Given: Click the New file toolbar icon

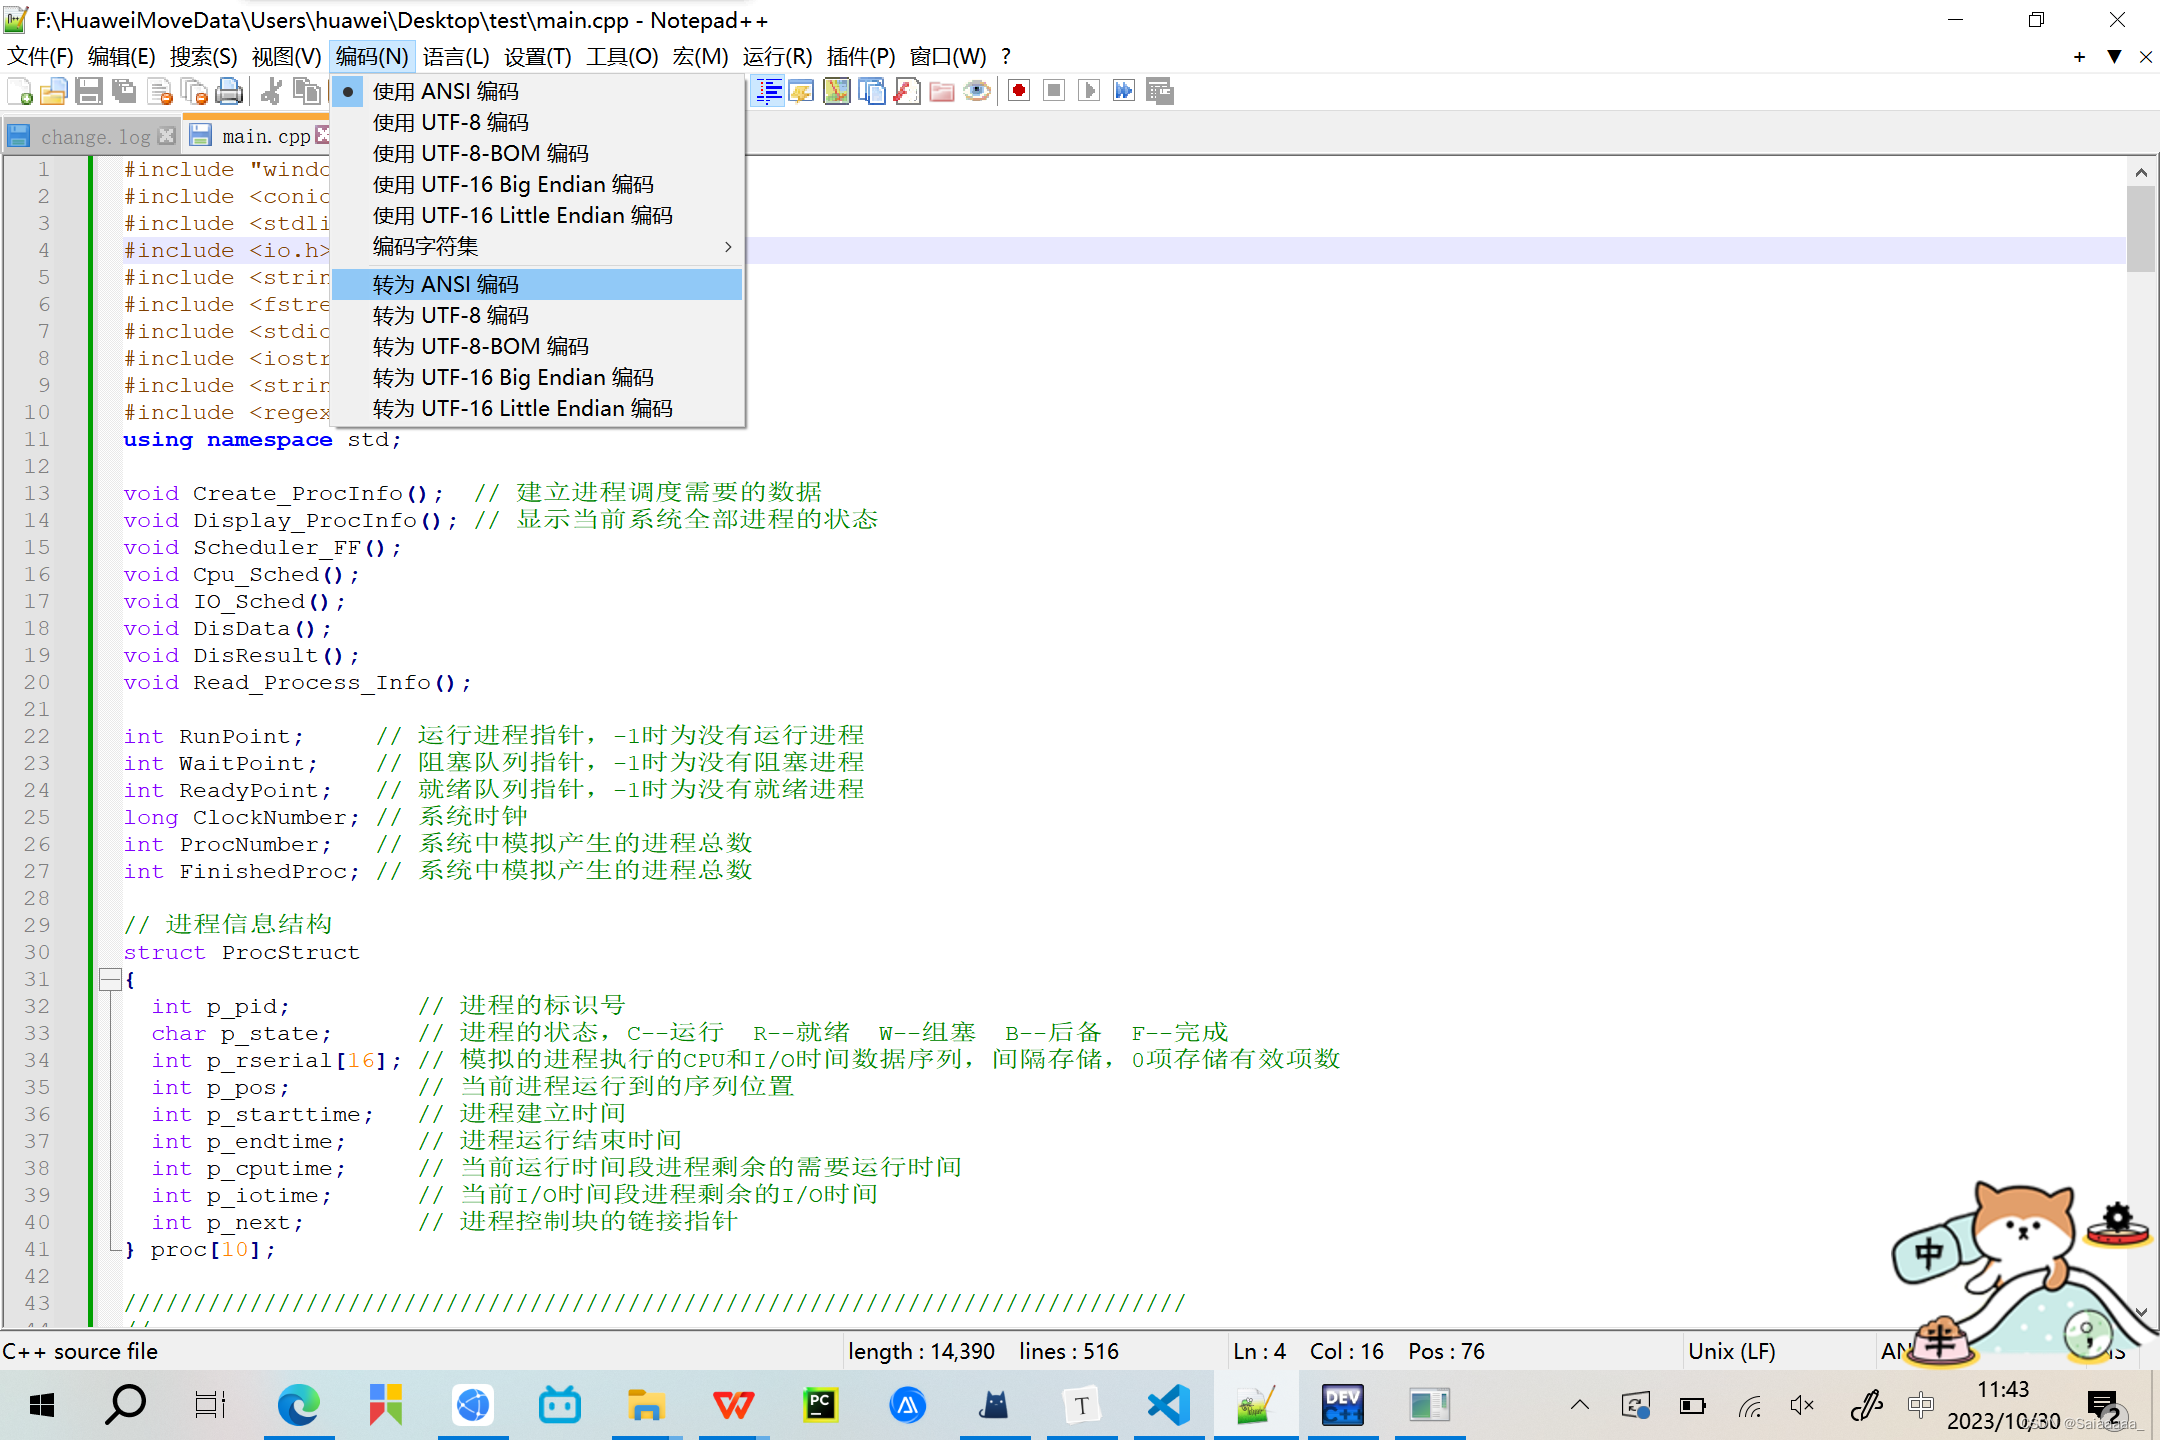Looking at the screenshot, I should coord(20,92).
